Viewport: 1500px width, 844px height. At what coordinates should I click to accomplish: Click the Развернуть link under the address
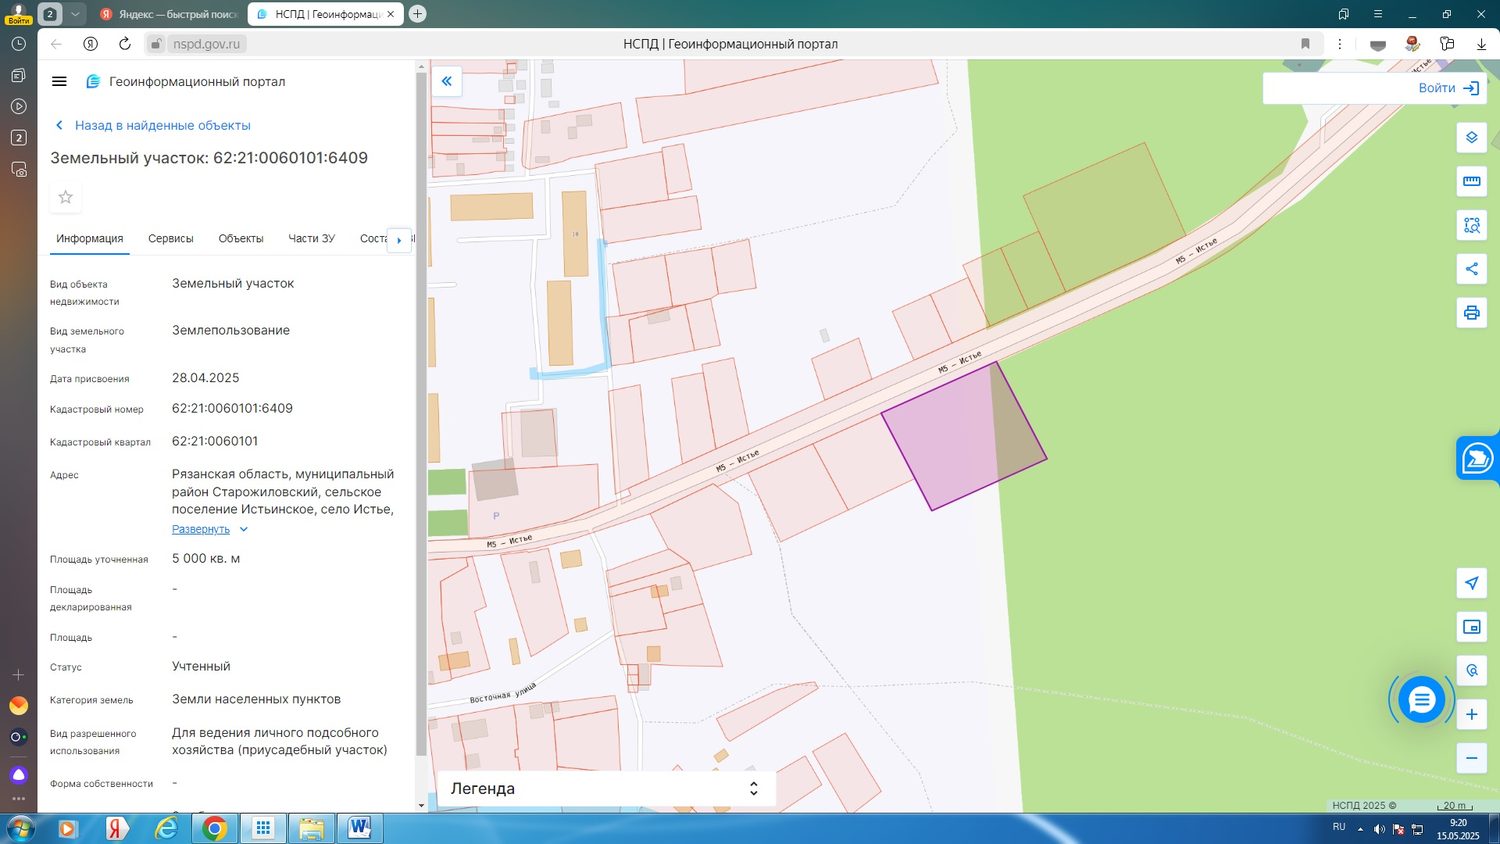coord(201,530)
